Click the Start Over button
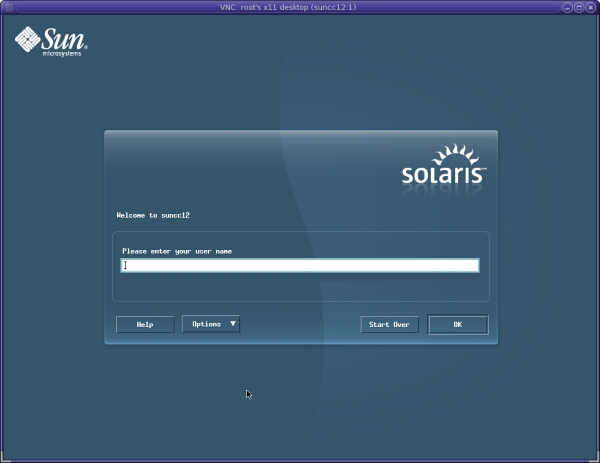600x463 pixels. tap(390, 324)
